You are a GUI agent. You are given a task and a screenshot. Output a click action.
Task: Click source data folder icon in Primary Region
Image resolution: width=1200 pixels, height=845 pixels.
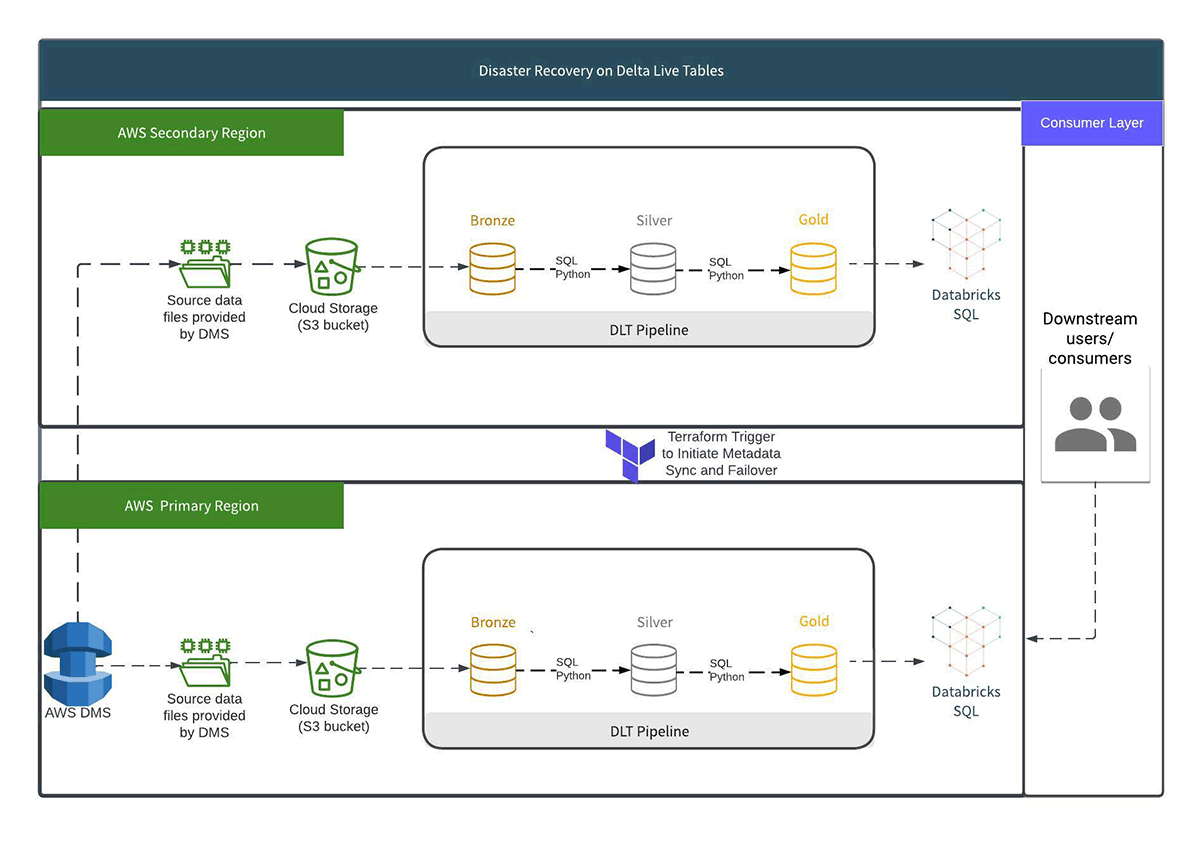(x=205, y=664)
